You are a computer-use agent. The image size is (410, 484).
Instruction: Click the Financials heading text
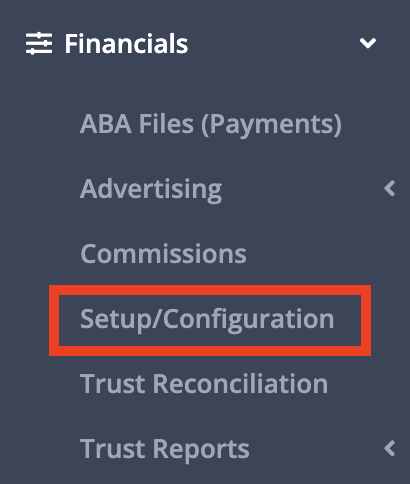point(126,43)
